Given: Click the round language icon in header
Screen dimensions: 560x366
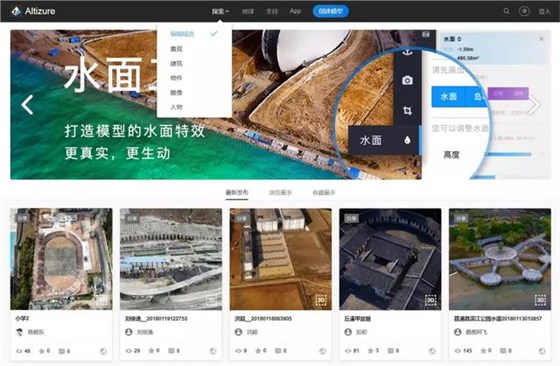Looking at the screenshot, I should [524, 11].
